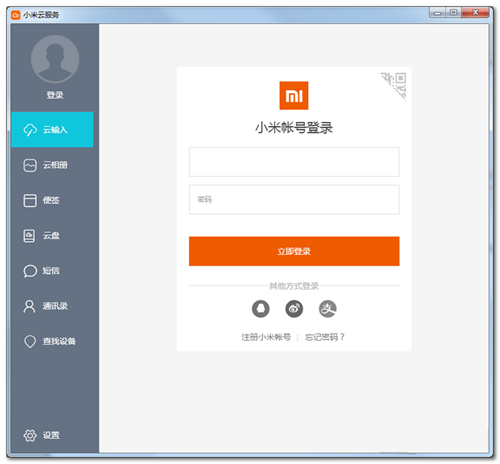Click 忘记密码? forgot password link
The image size is (500, 464).
click(x=325, y=337)
